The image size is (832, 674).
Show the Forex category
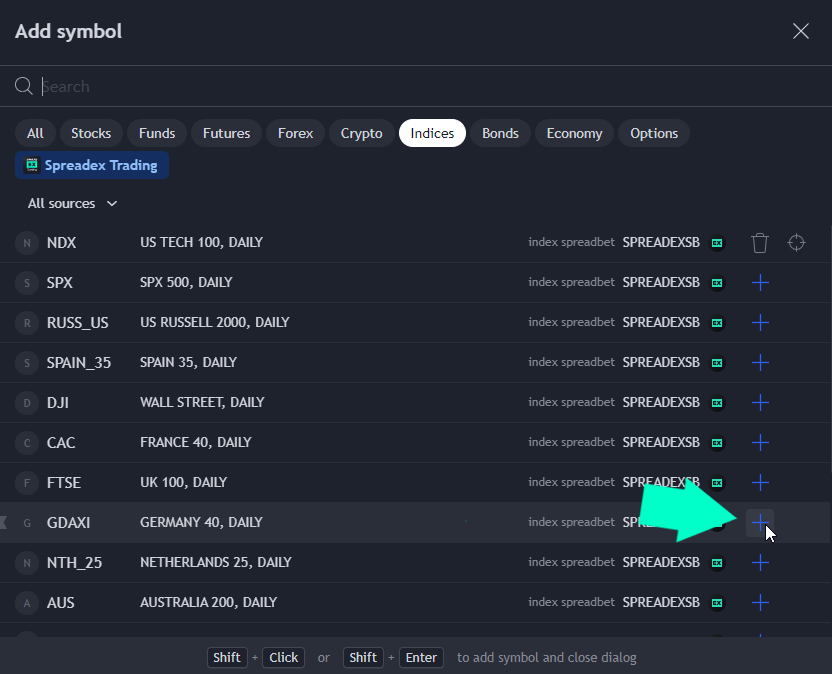pyautogui.click(x=295, y=133)
